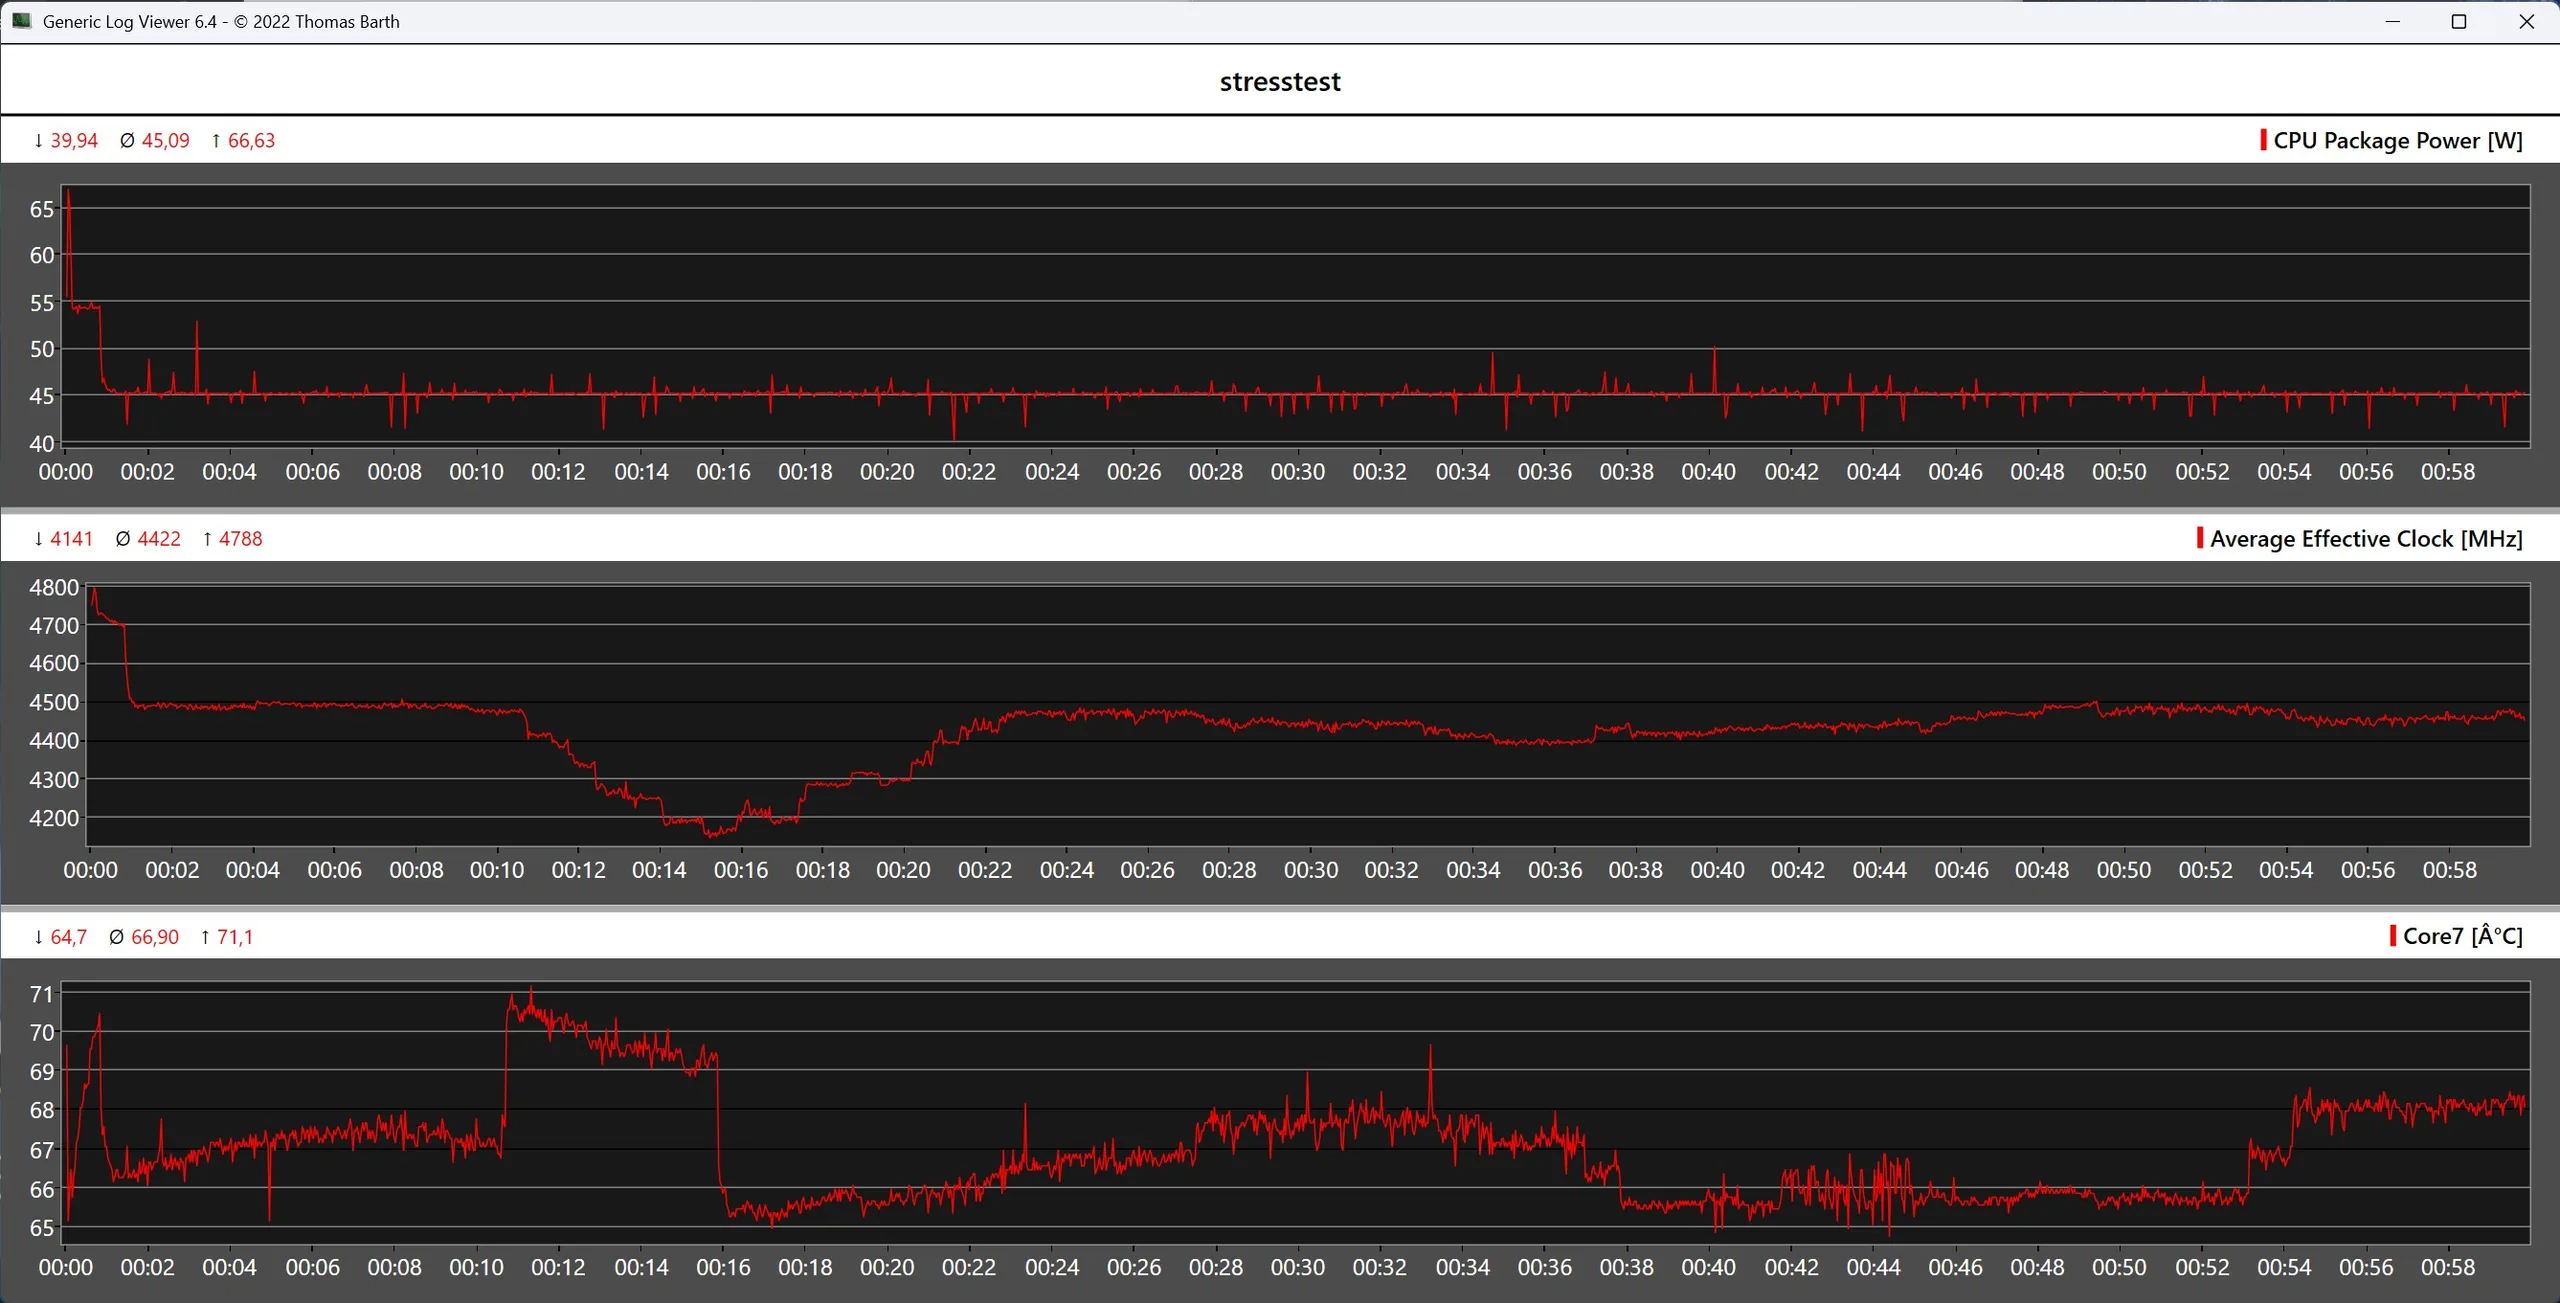Click the average clock value 4422
This screenshot has height=1303, width=2560.
pyautogui.click(x=158, y=539)
